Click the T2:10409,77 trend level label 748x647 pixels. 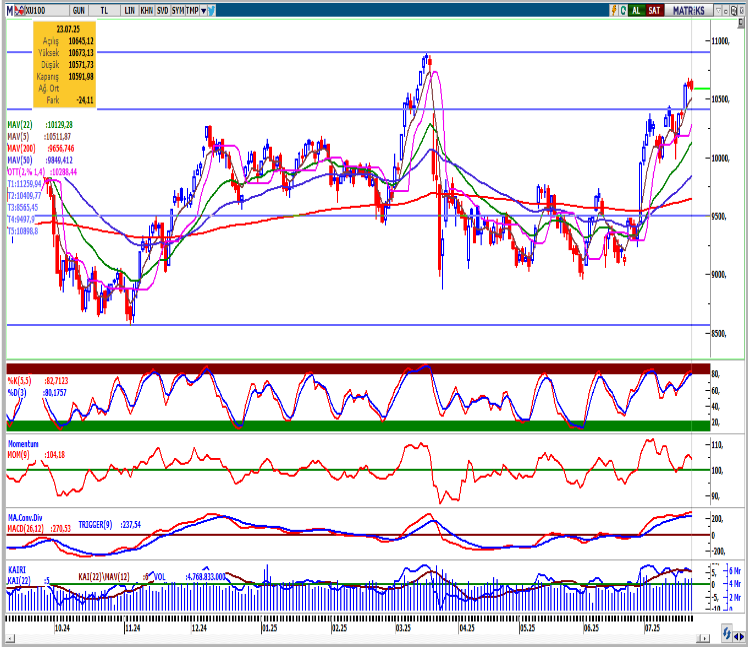pyautogui.click(x=25, y=196)
